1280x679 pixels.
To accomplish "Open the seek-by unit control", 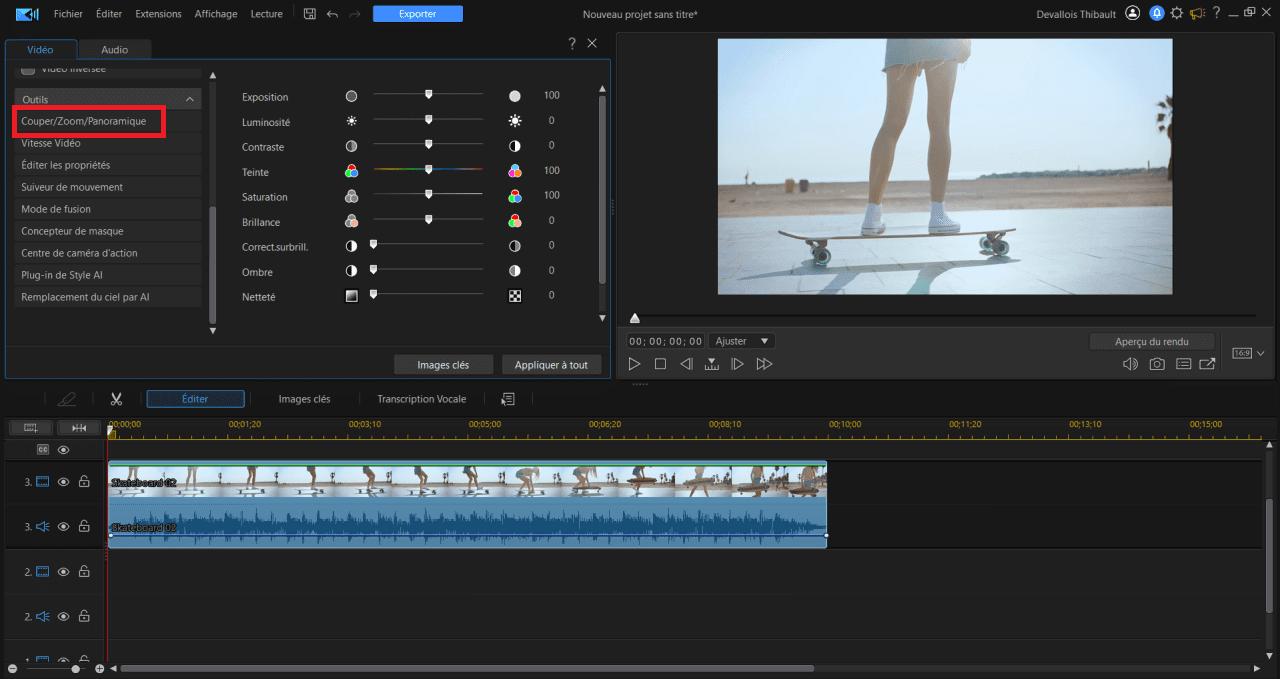I will pos(711,364).
